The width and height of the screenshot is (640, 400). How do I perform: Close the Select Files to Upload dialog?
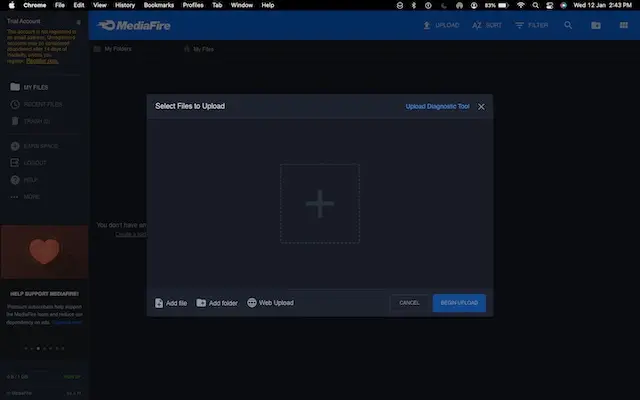coord(481,107)
